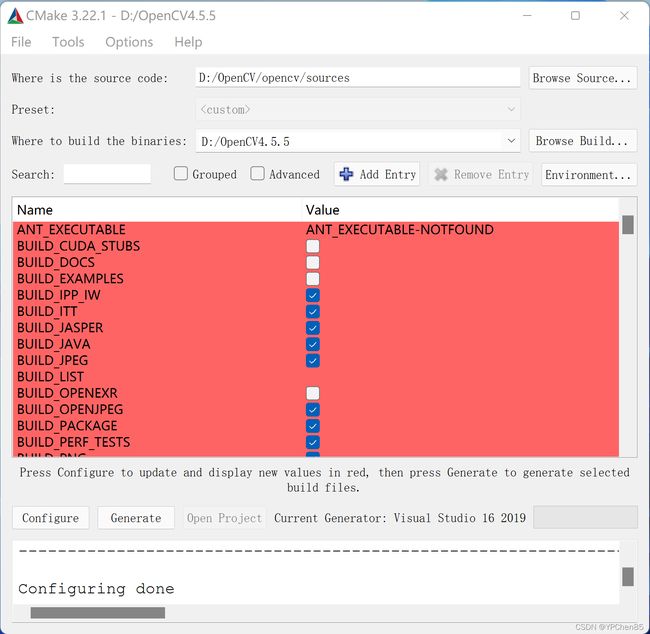This screenshot has height=634, width=650.
Task: Click the output log horizontal scrollbar thumb
Action: 98,612
